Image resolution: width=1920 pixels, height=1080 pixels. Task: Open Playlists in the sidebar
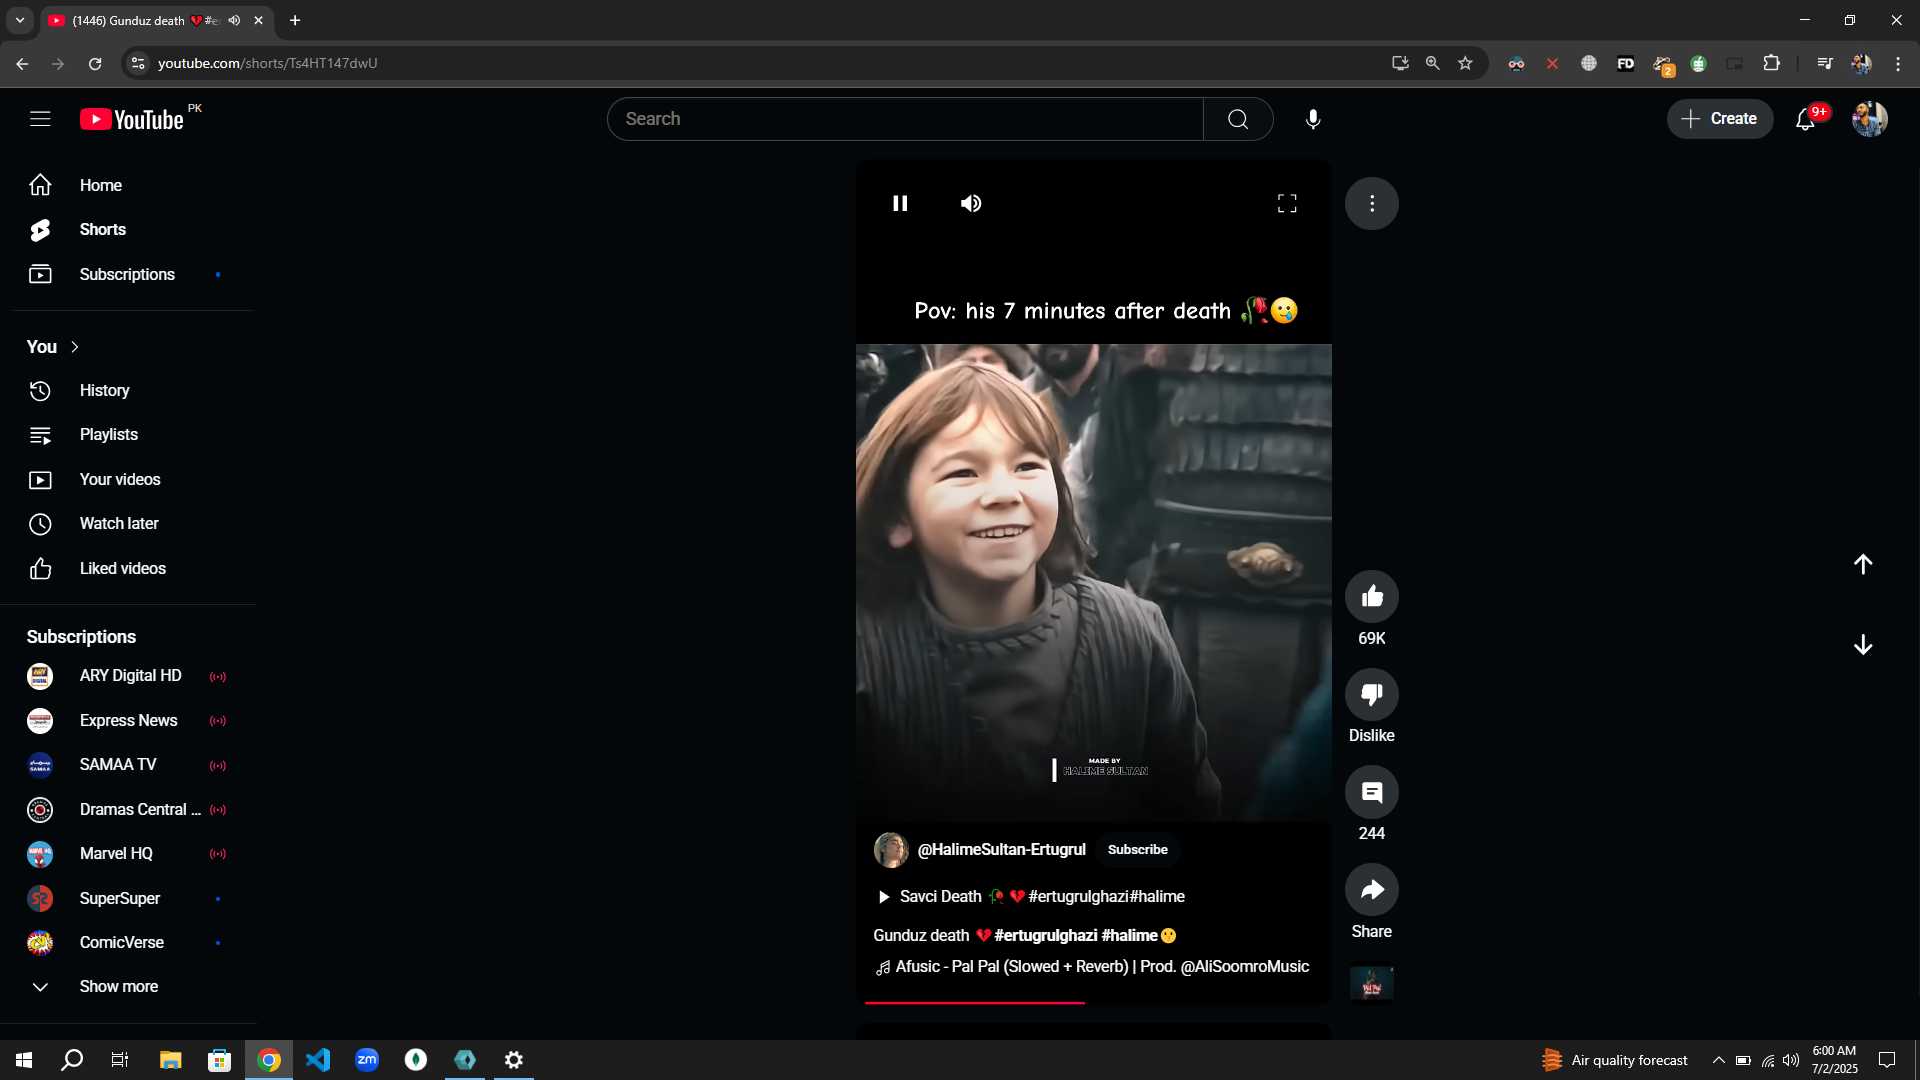[126, 434]
